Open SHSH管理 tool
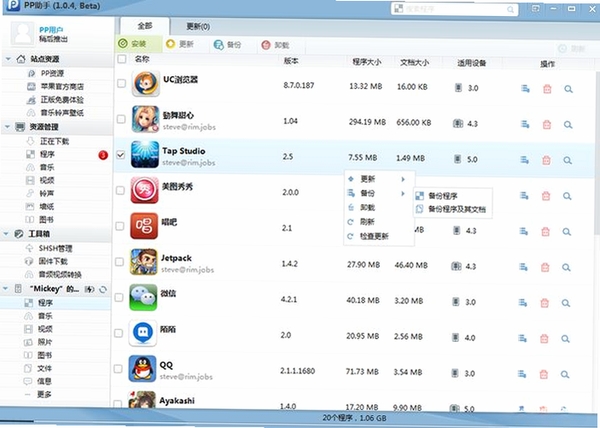 pos(55,249)
